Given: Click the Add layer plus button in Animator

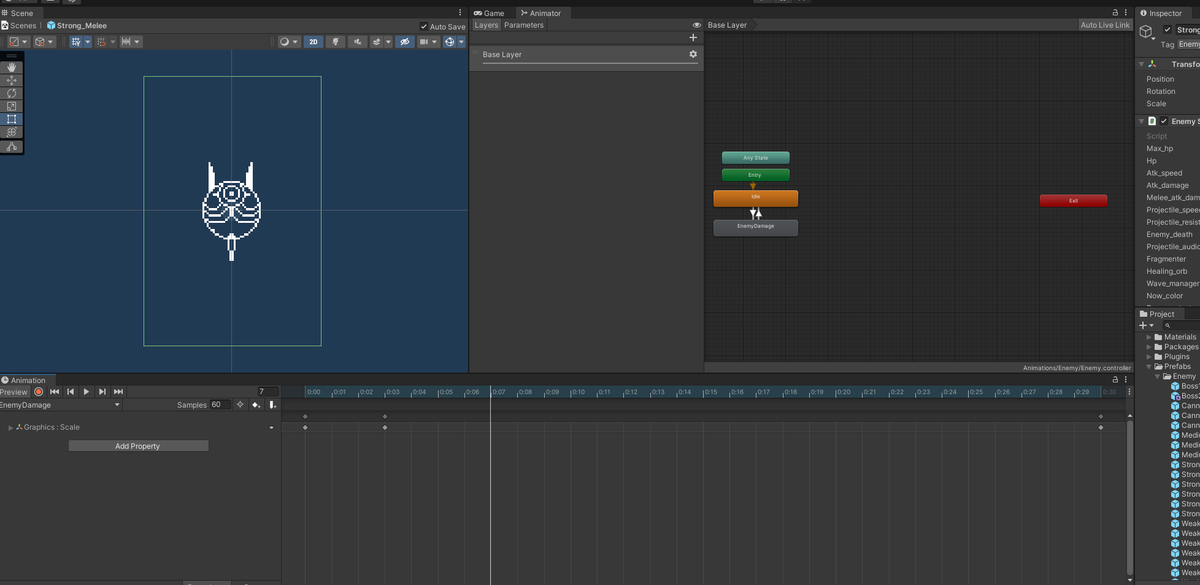Looking at the screenshot, I should (692, 37).
